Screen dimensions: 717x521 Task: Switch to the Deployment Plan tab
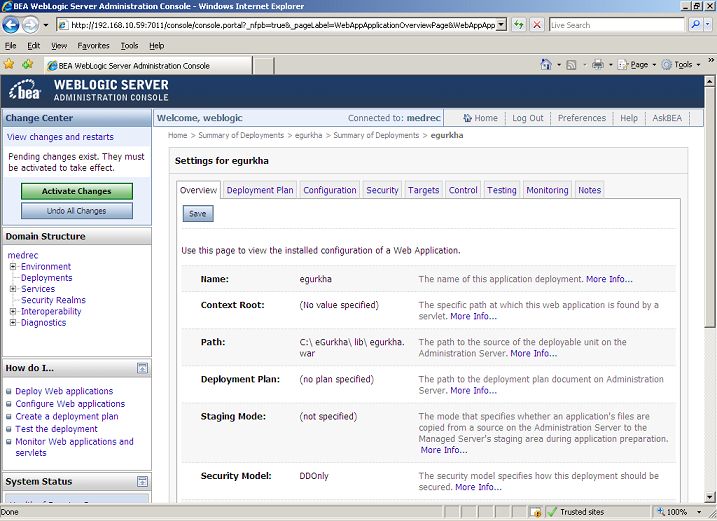tap(260, 190)
